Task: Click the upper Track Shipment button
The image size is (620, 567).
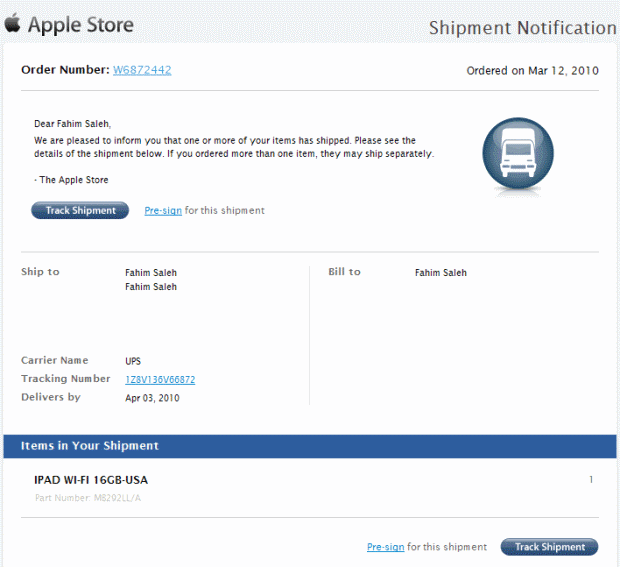Action: click(x=80, y=210)
